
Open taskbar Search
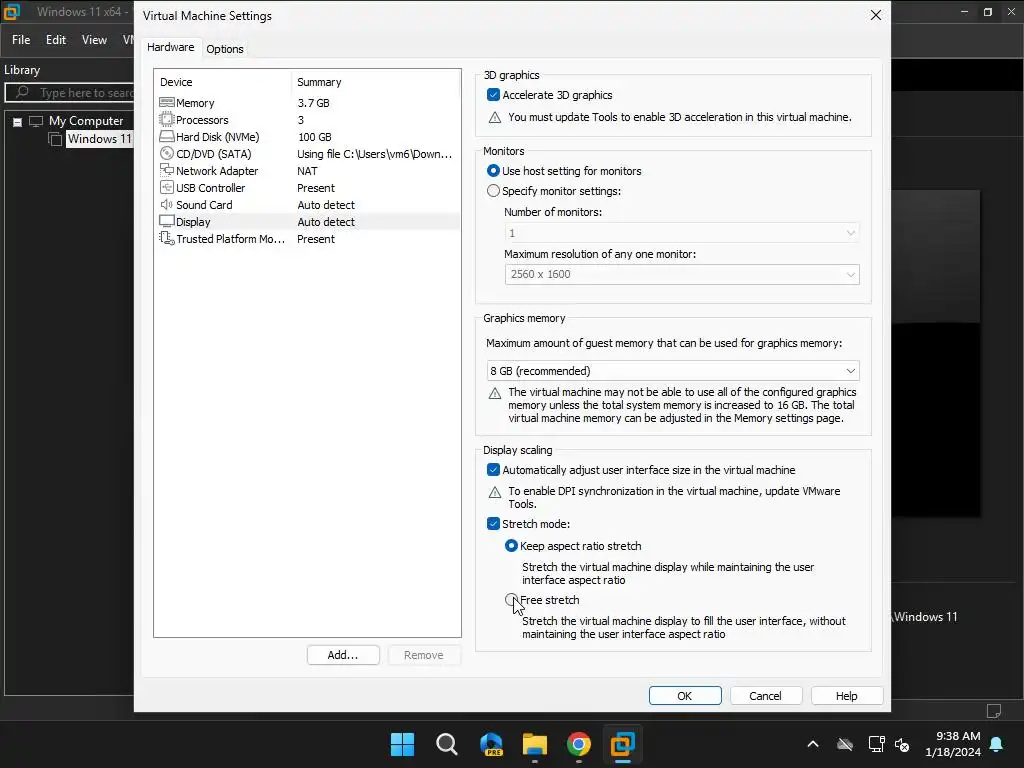pyautogui.click(x=447, y=744)
